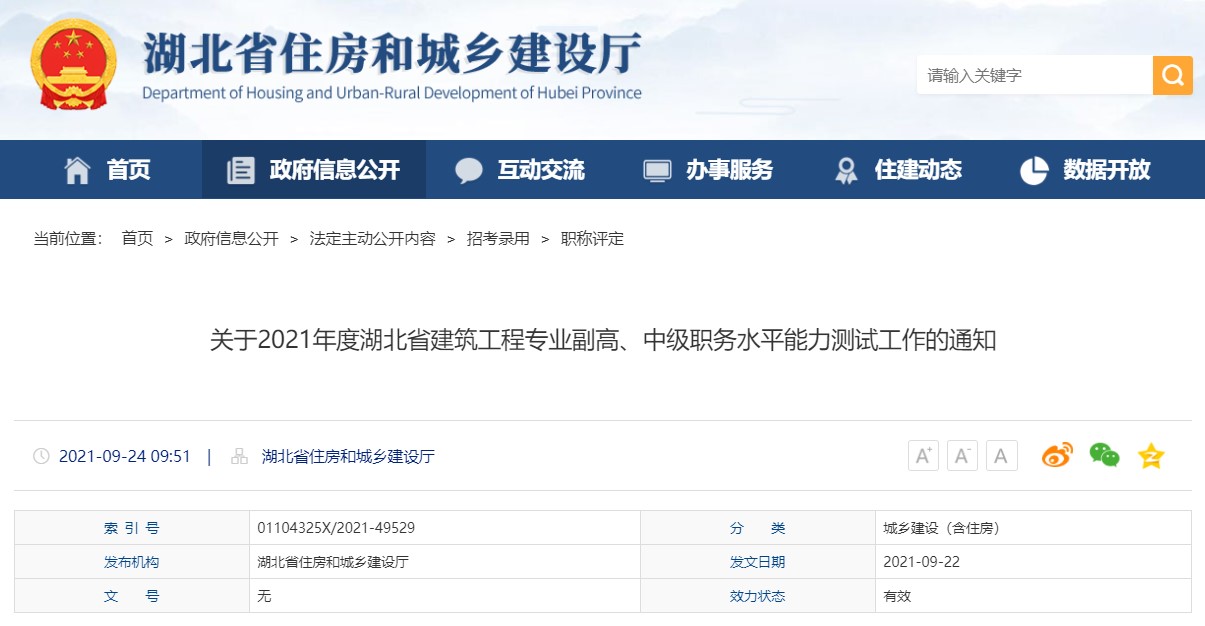1205x626 pixels.
Task: Click the clock icon before publish time
Action: (x=41, y=457)
